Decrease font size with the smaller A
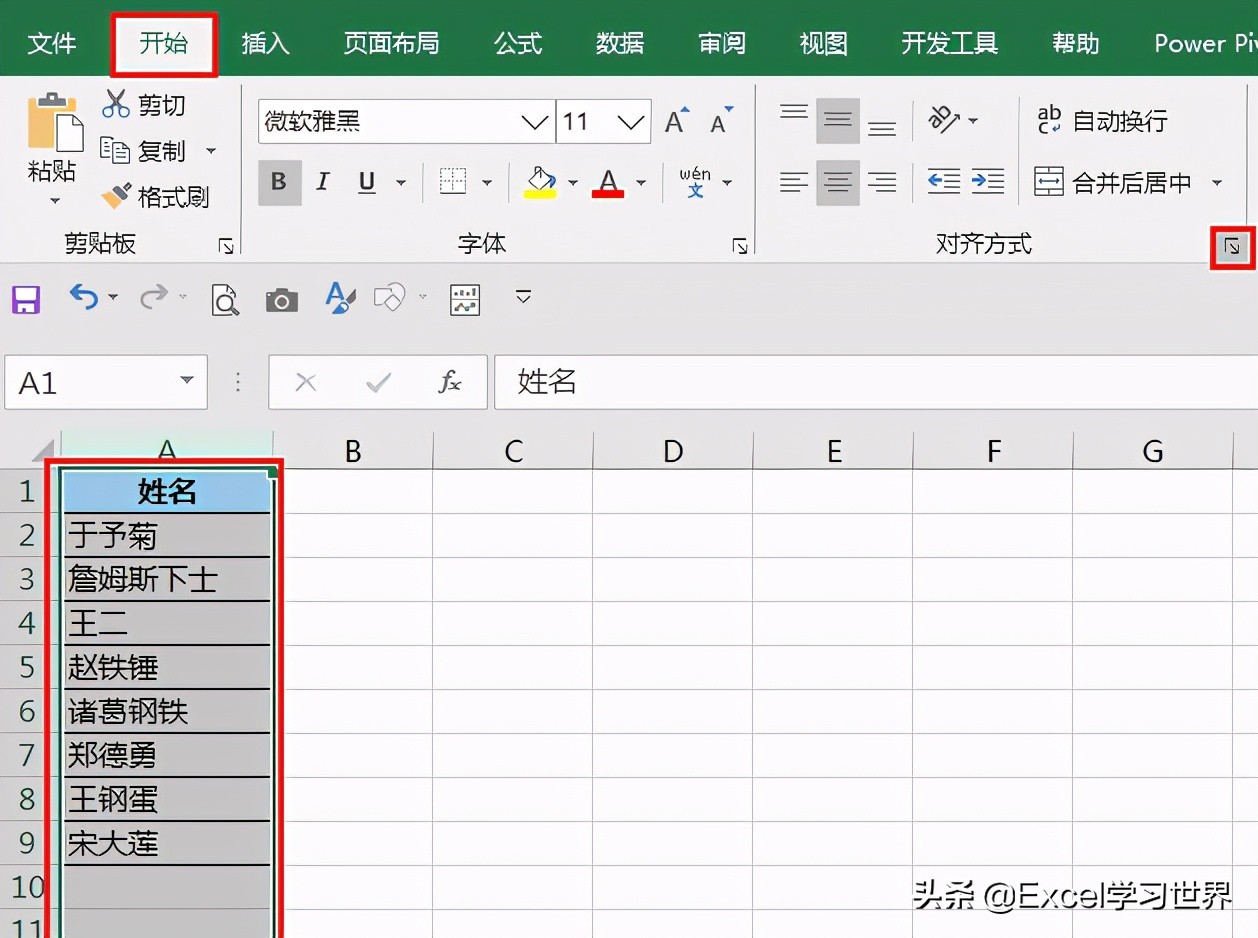The height and width of the screenshot is (938, 1258). pos(720,120)
